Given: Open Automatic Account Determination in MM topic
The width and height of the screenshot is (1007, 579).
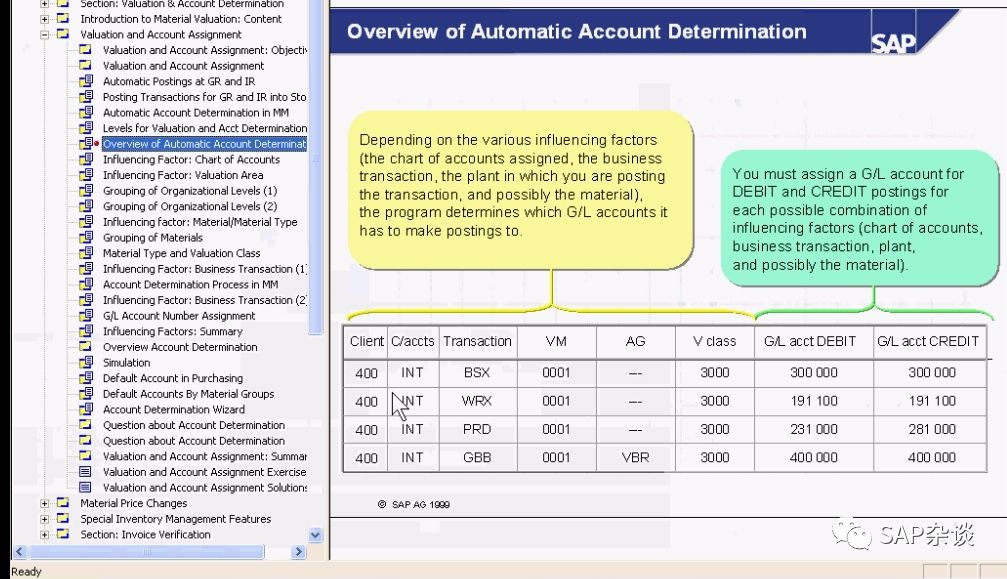Looking at the screenshot, I should tap(195, 112).
